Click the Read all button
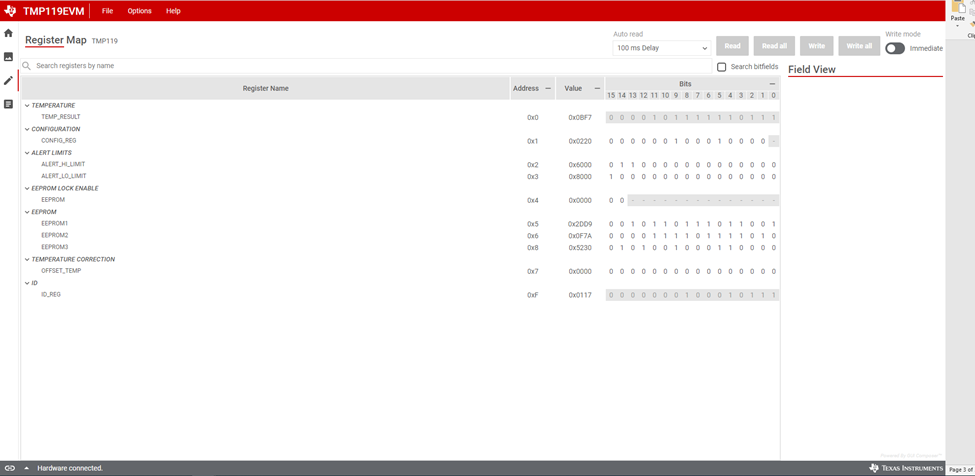This screenshot has width=975, height=476. click(x=774, y=46)
